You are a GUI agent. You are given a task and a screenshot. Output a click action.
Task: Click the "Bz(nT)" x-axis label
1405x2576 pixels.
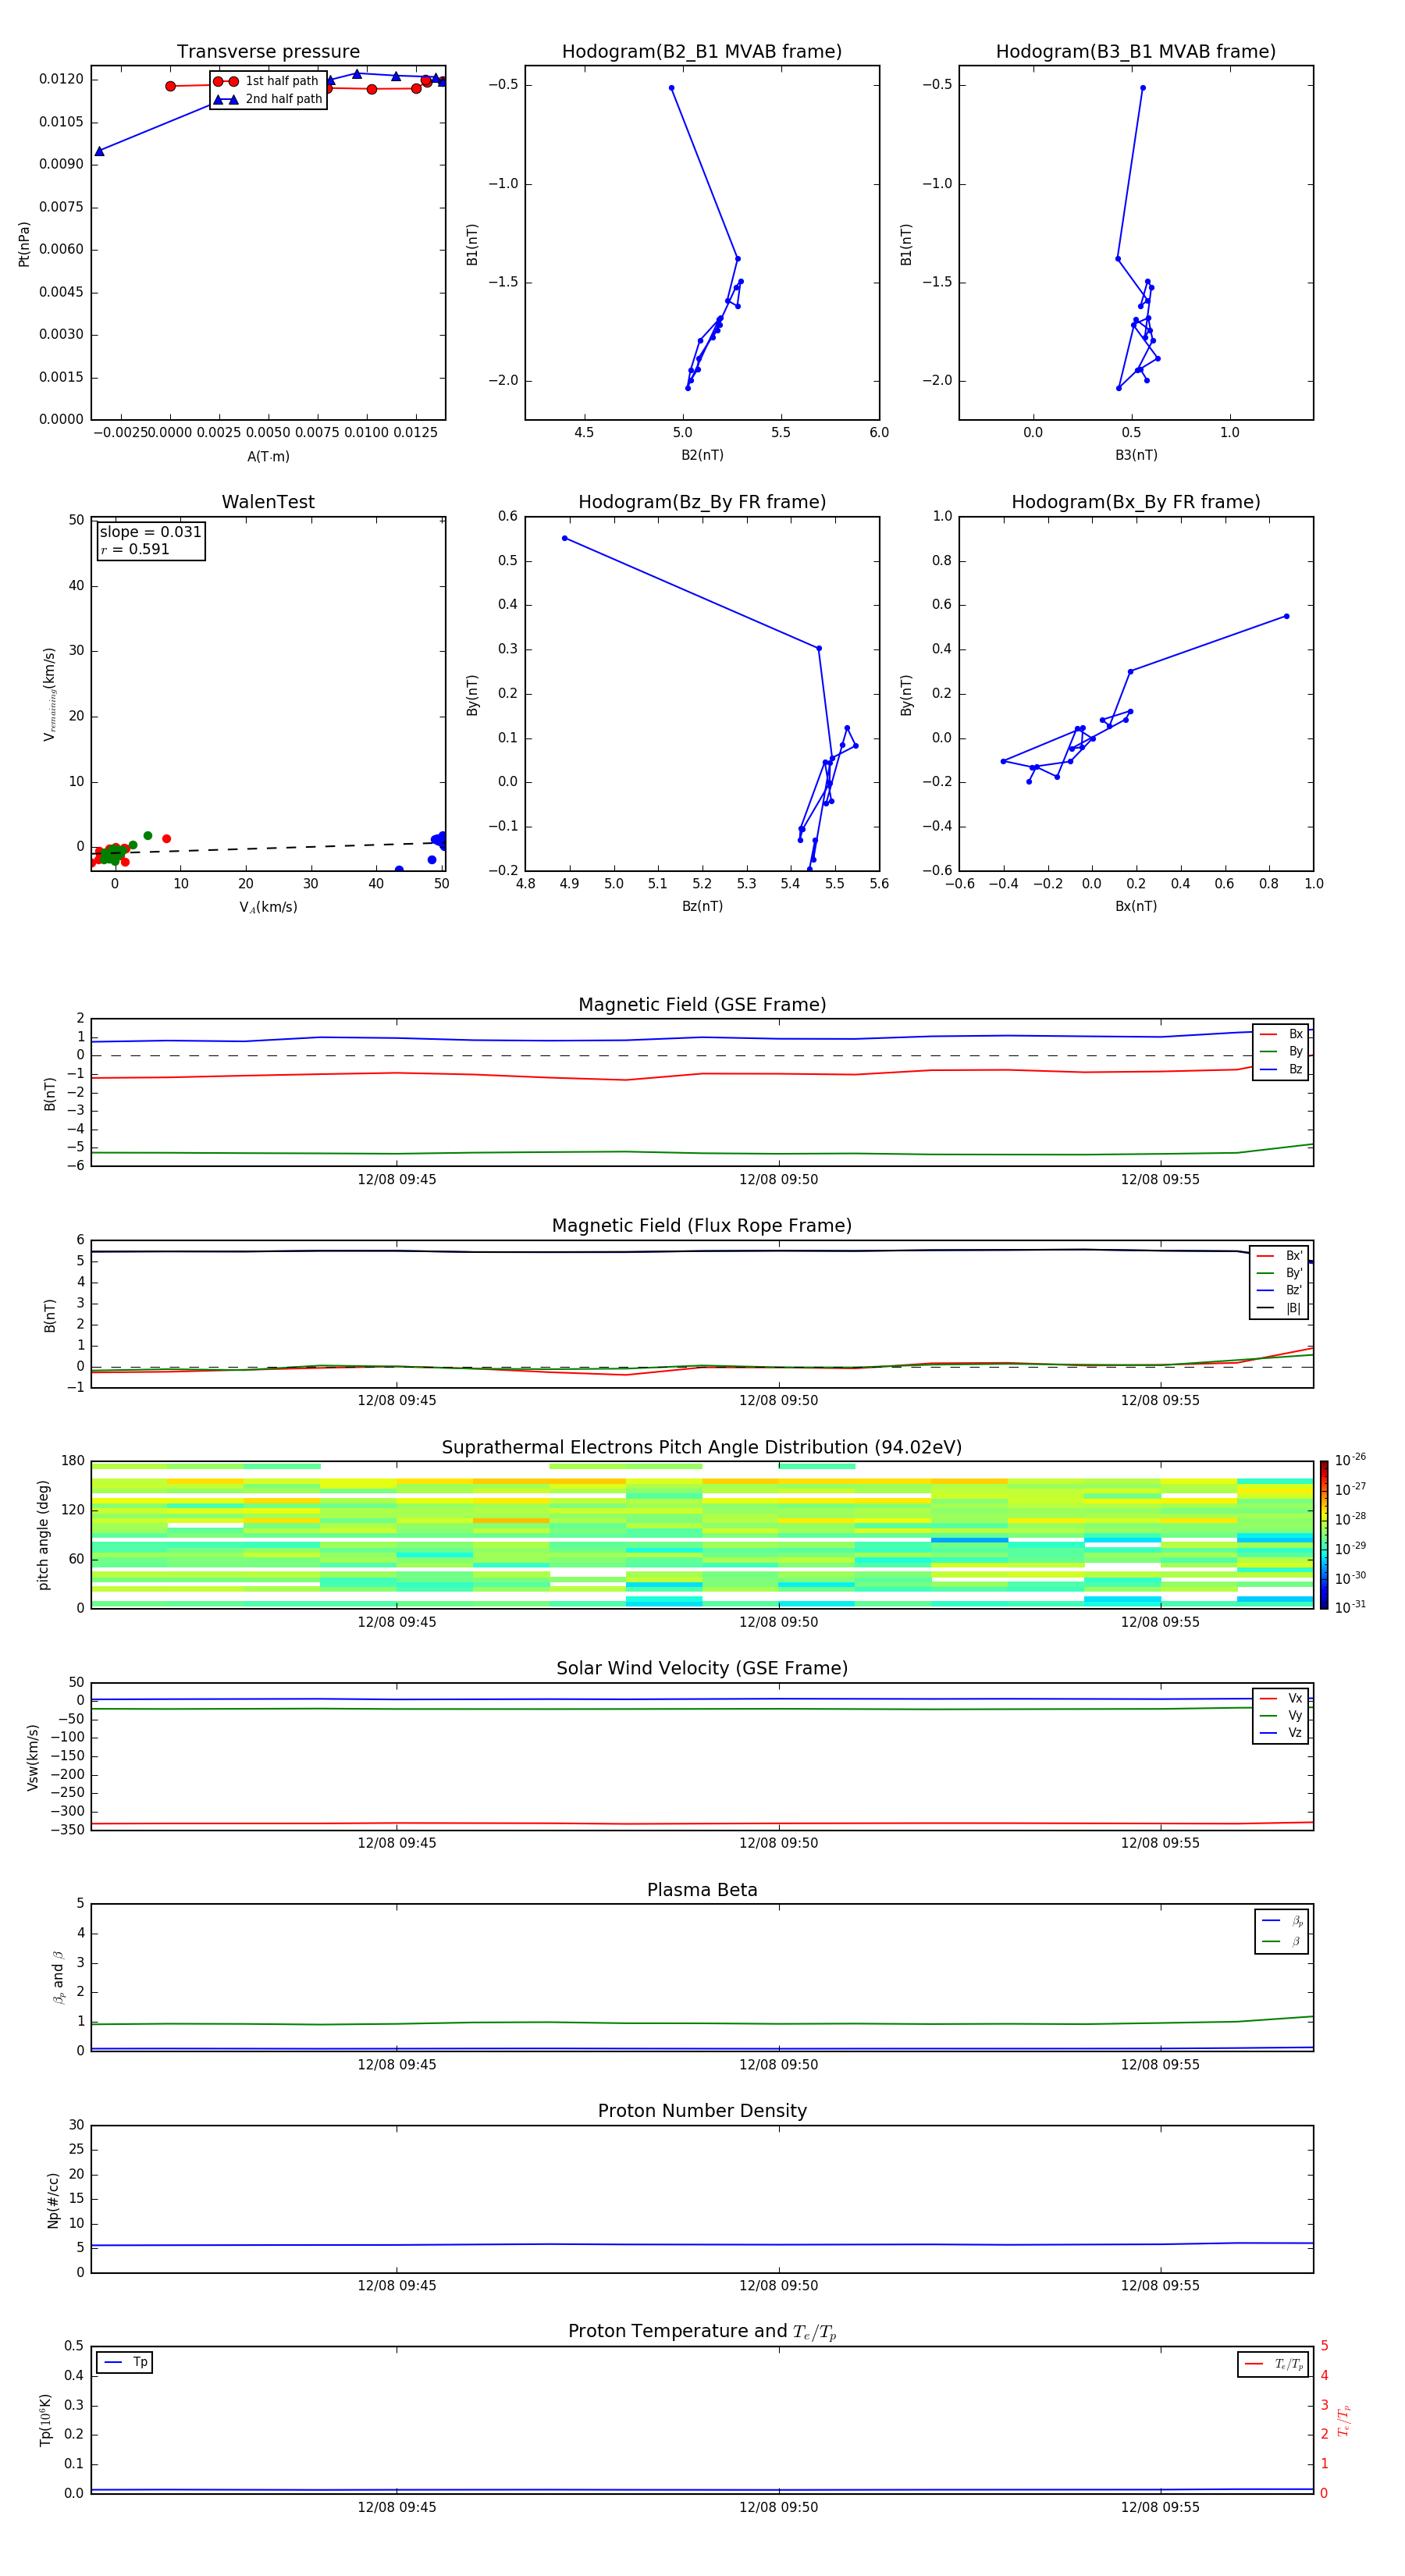[702, 906]
